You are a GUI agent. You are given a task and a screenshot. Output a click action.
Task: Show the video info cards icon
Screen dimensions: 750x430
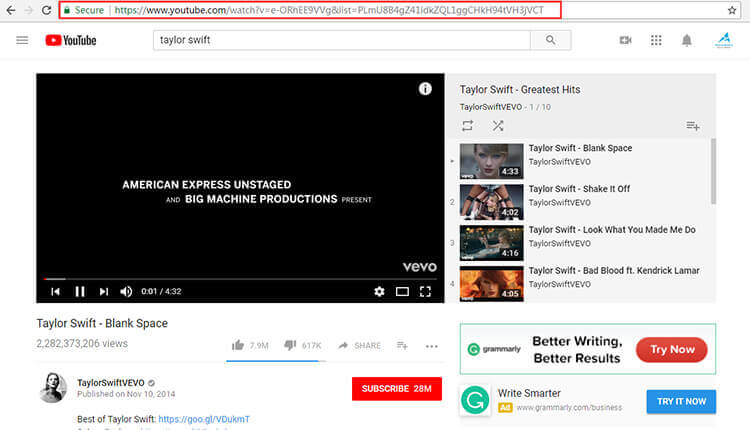425,88
